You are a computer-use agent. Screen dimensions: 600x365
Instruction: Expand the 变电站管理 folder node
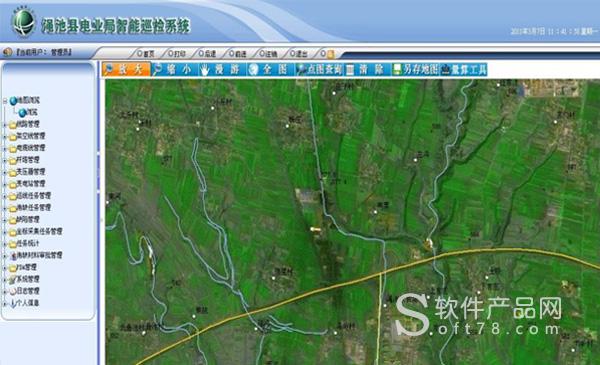5,184
